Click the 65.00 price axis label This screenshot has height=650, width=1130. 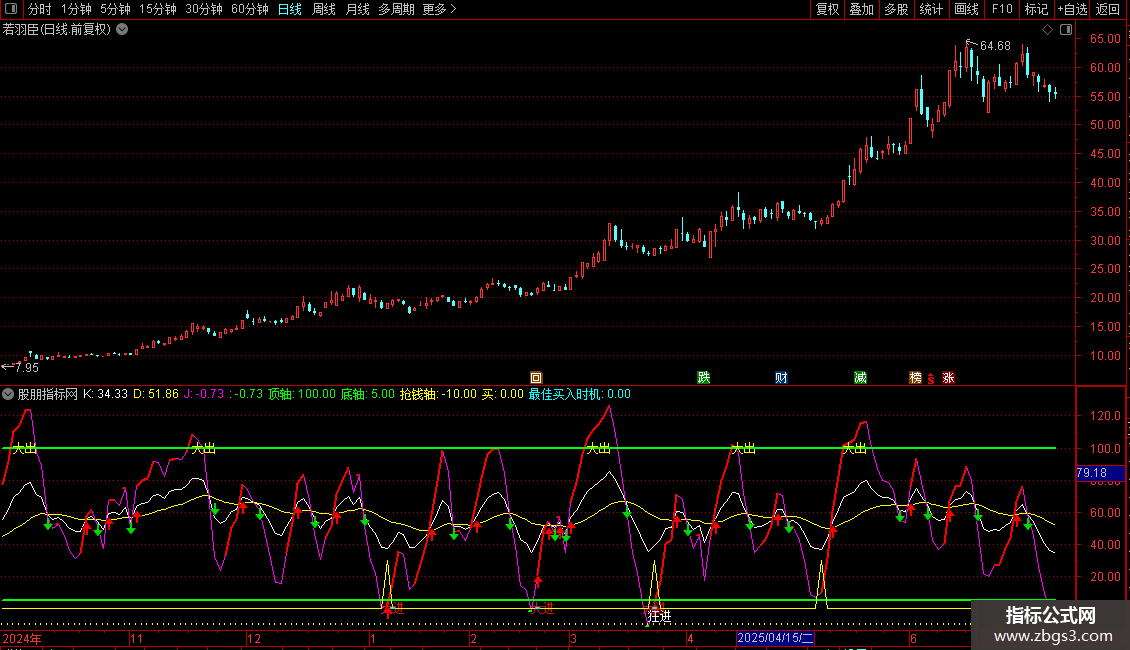1105,39
